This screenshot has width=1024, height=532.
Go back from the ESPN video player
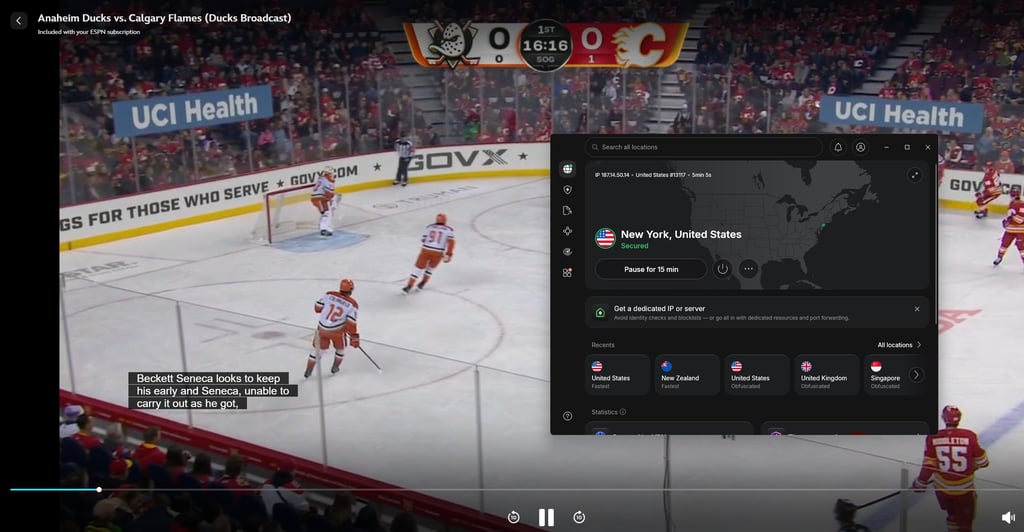click(x=19, y=21)
